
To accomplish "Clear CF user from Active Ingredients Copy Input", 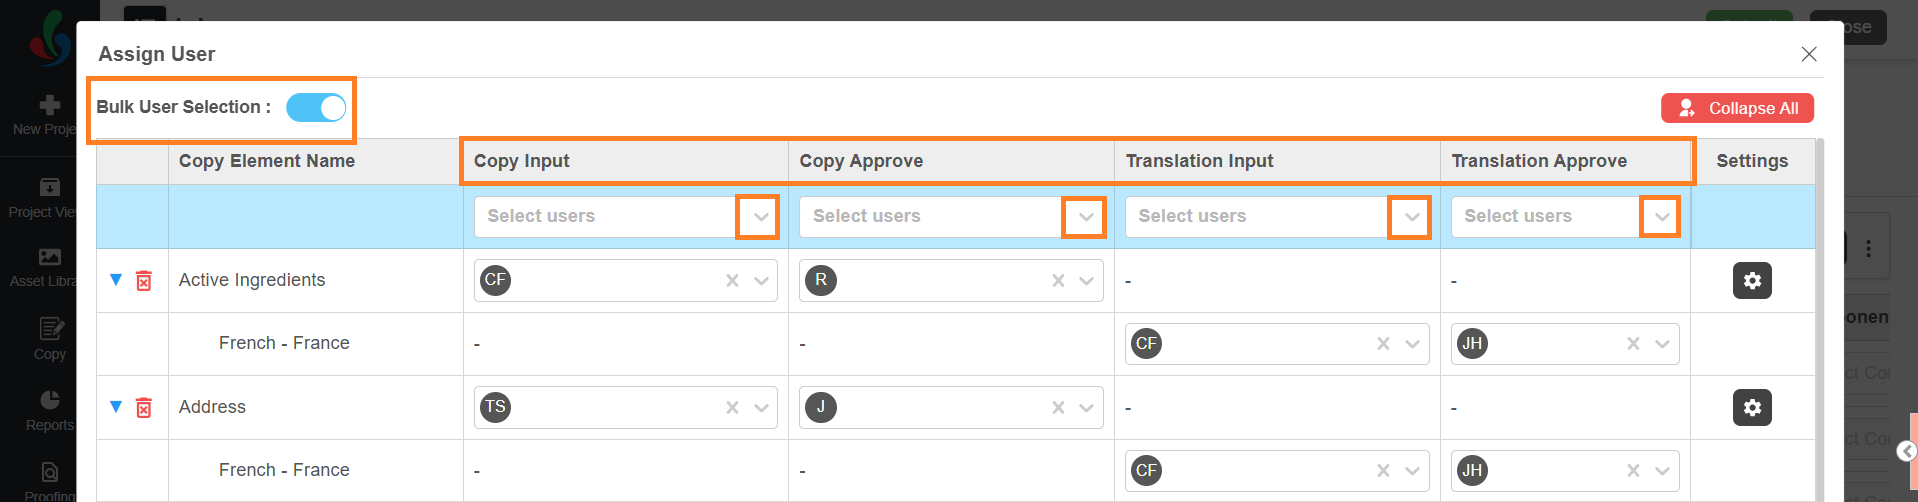I will pos(732,281).
